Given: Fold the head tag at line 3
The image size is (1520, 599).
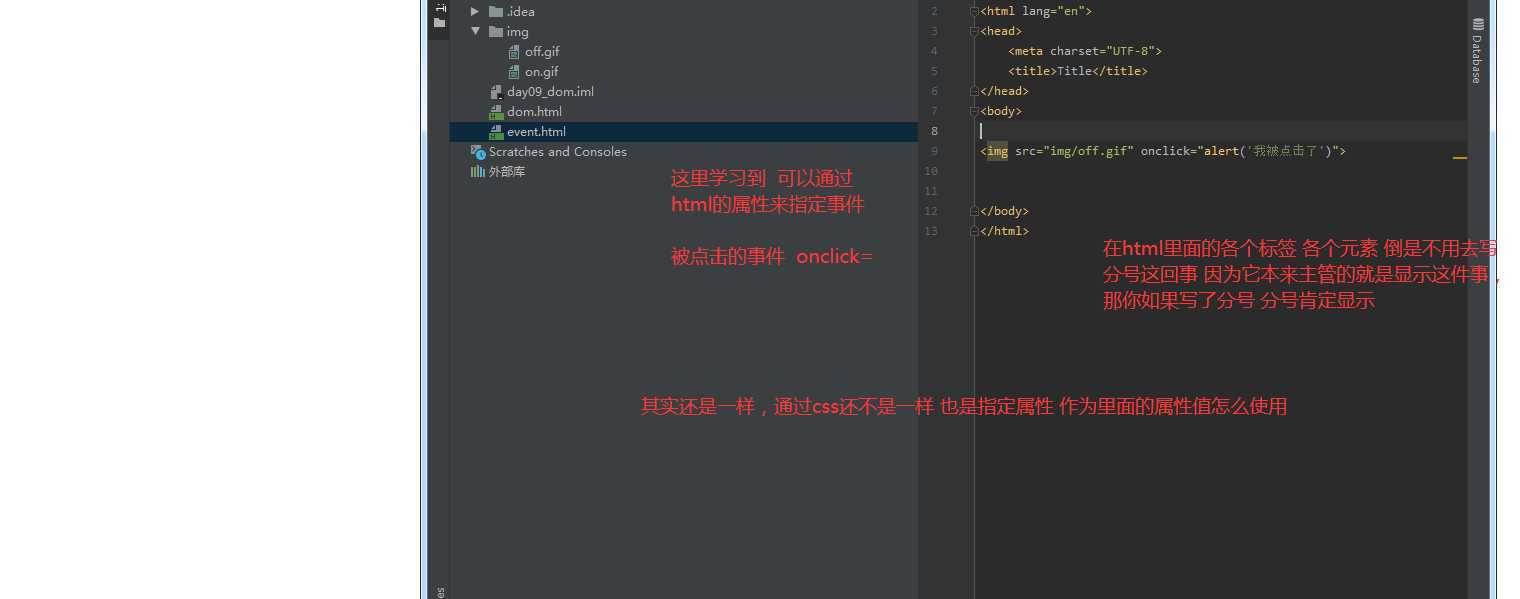Looking at the screenshot, I should 974,31.
